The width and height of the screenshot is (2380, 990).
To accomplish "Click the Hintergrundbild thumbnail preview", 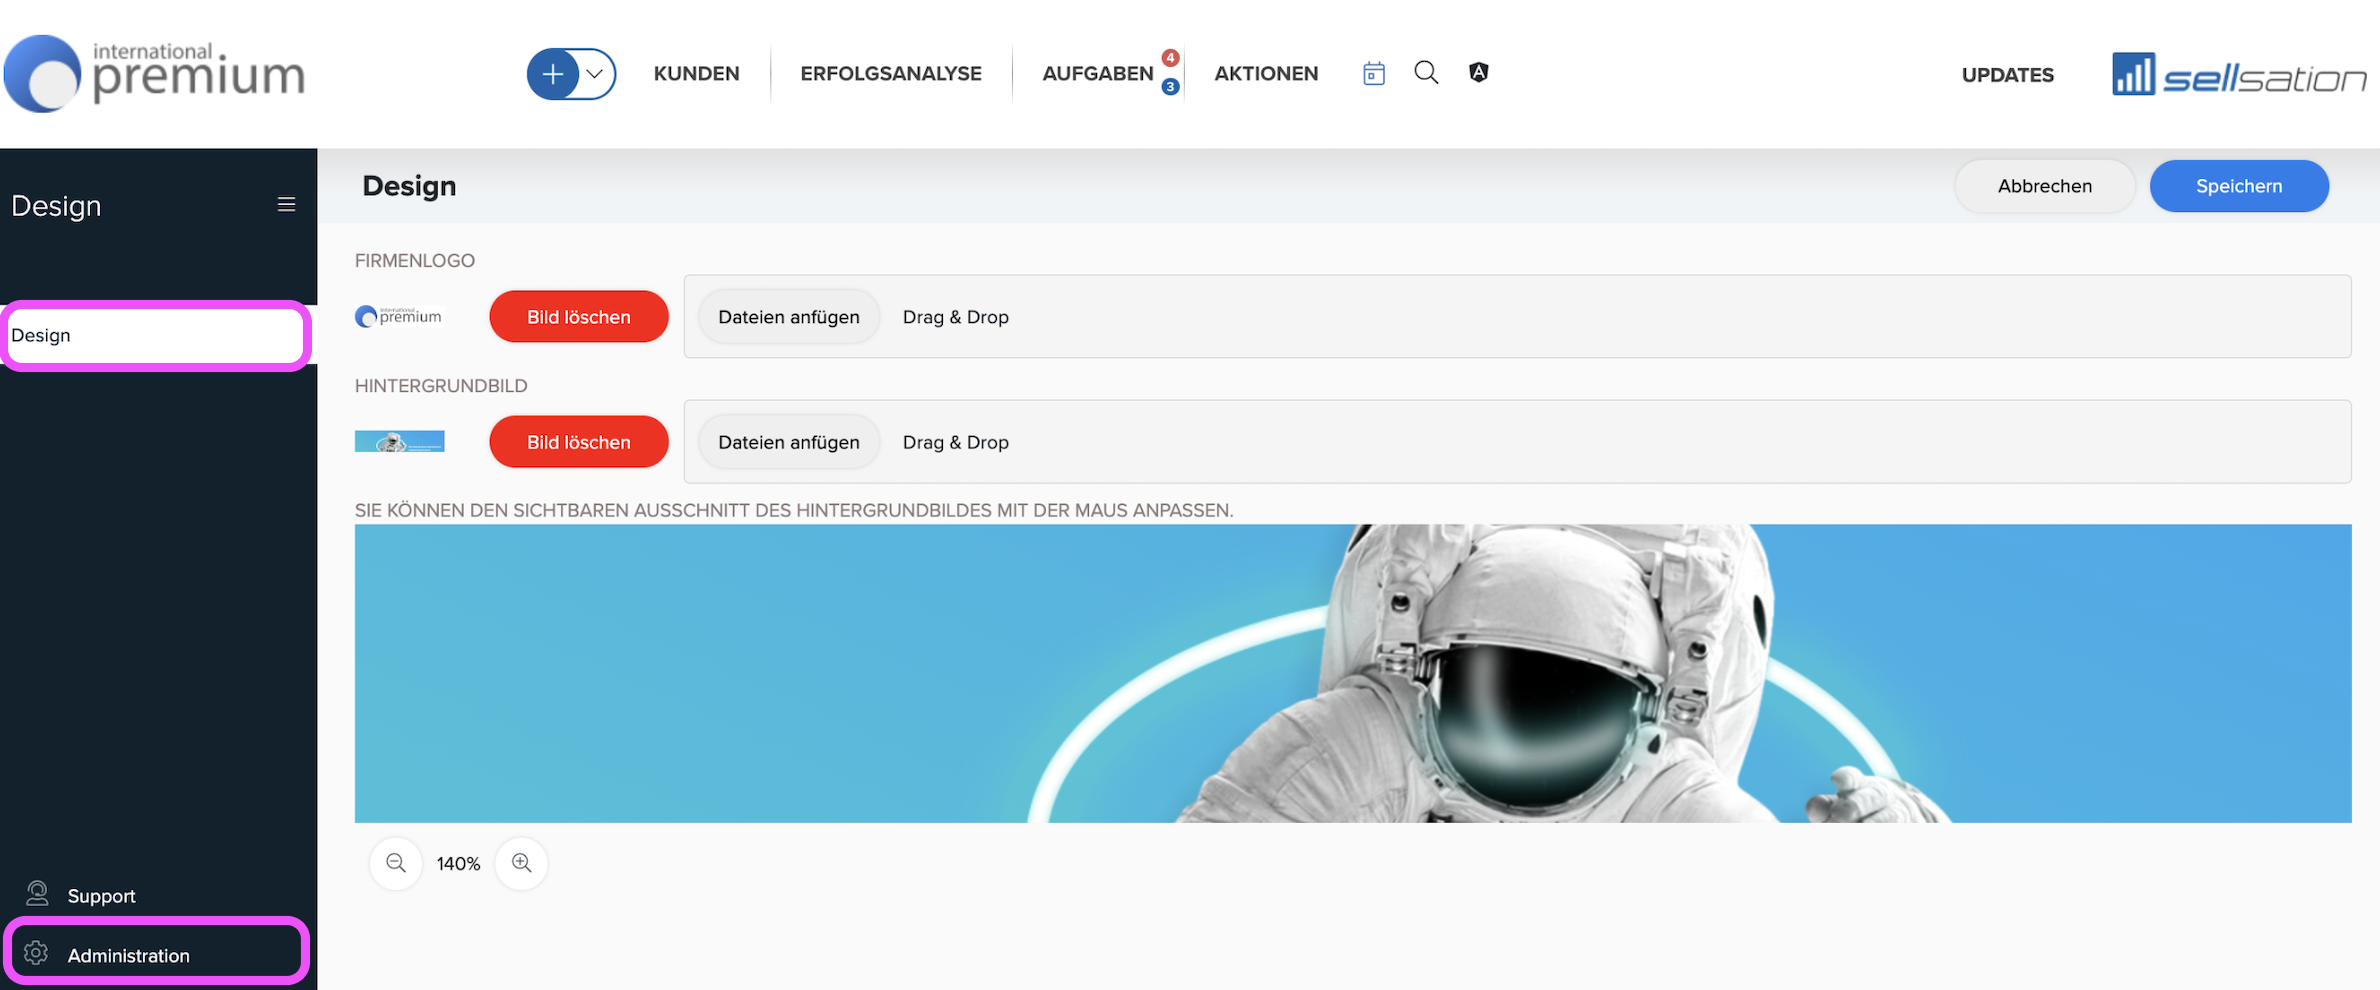I will point(399,441).
